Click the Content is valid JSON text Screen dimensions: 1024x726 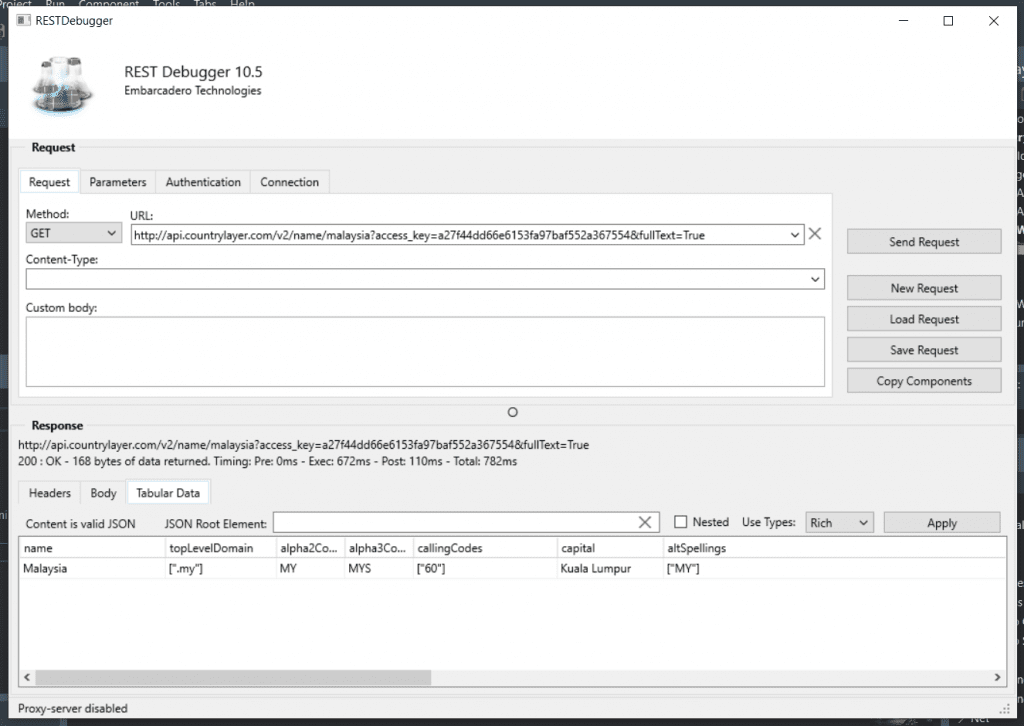pos(80,524)
